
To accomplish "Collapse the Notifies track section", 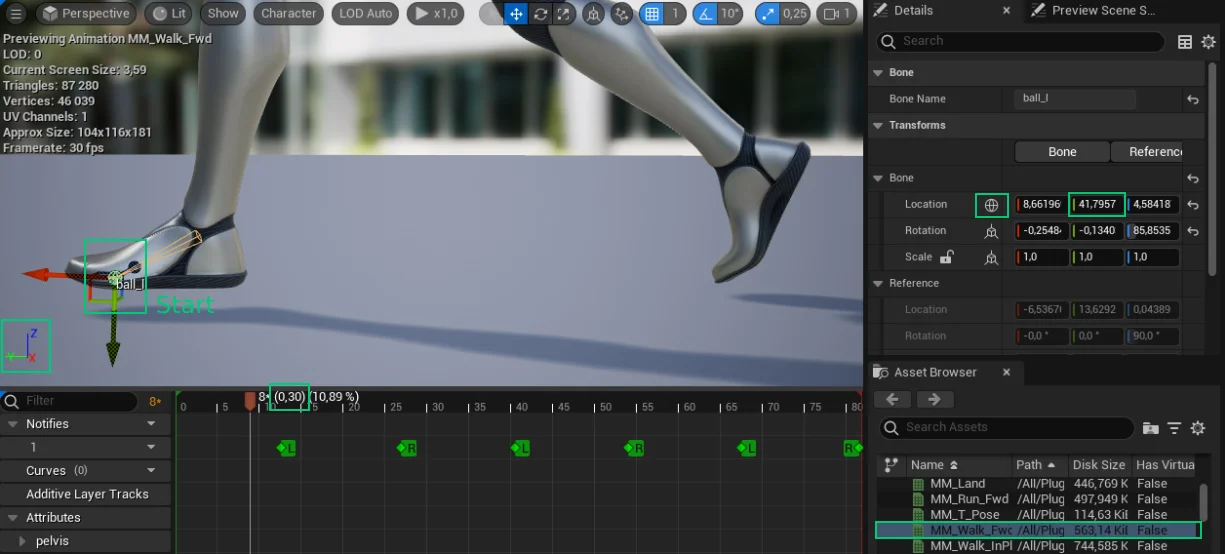I will pos(14,424).
